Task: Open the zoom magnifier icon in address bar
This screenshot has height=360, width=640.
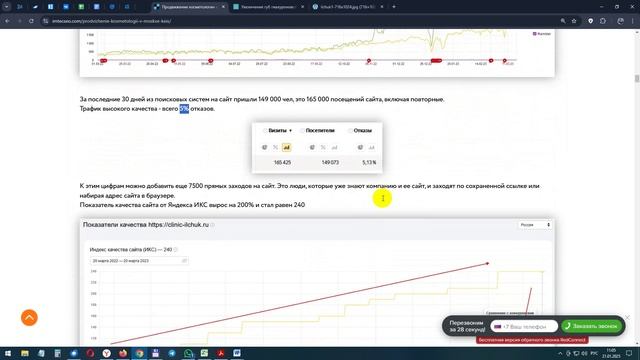Action: tap(563, 21)
